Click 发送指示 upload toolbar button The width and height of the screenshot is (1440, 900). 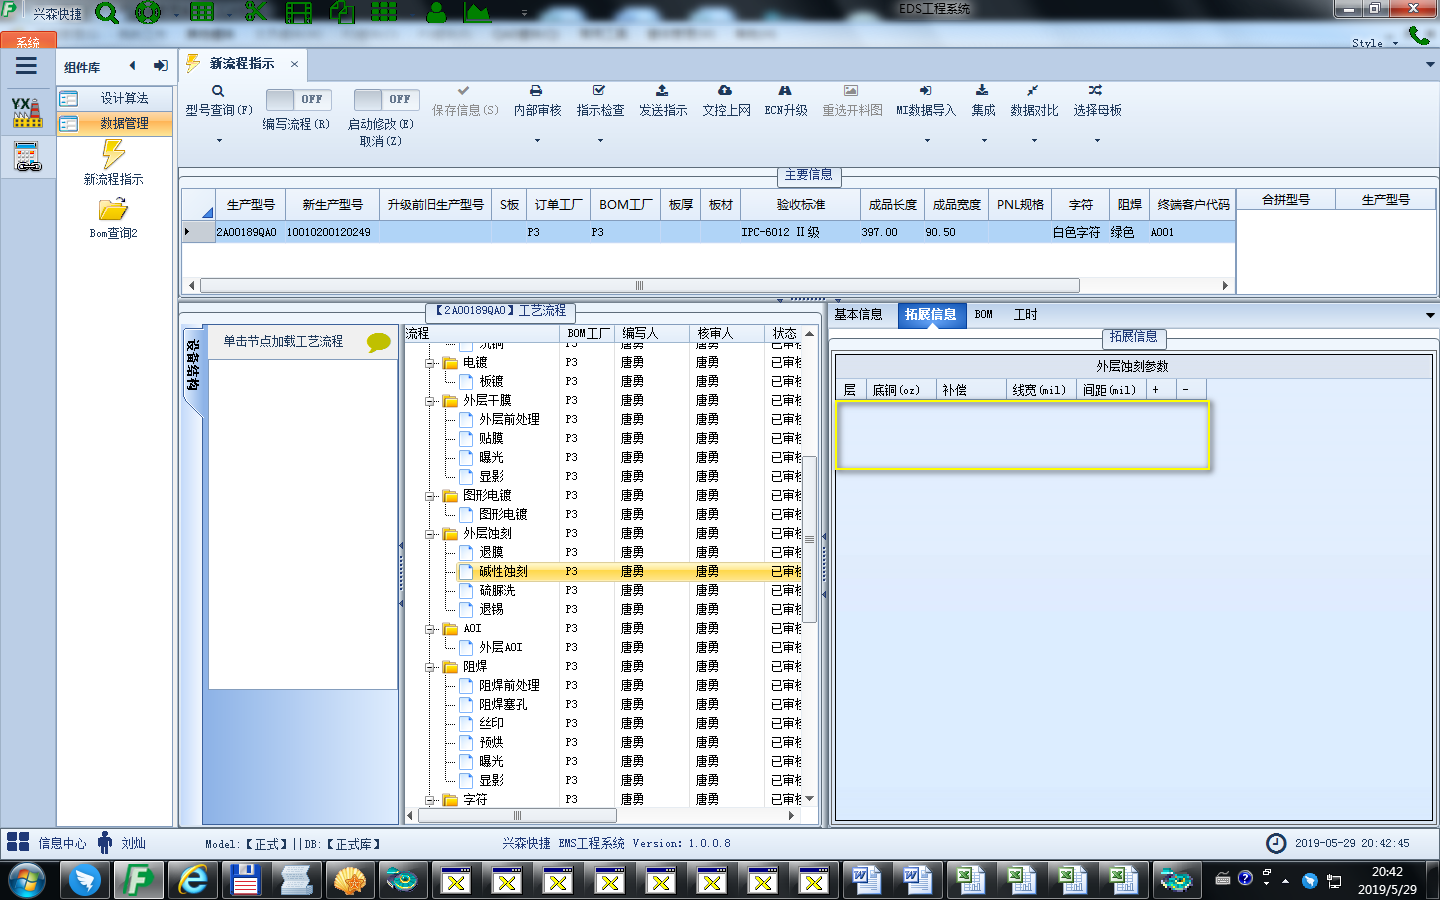point(663,101)
